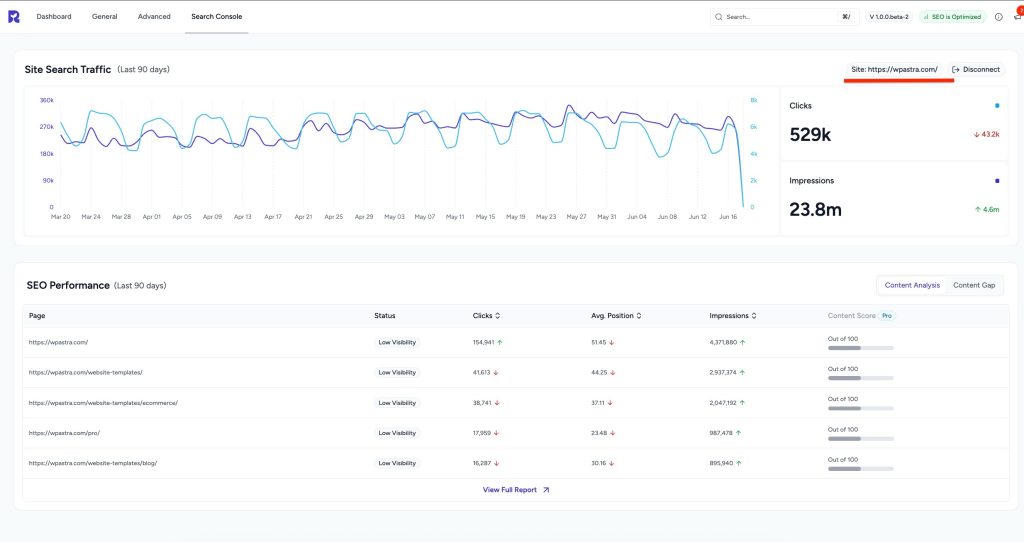Viewport: 1024px width, 542px height.
Task: Click the green arrow next to 895,940
Action: coord(739,463)
